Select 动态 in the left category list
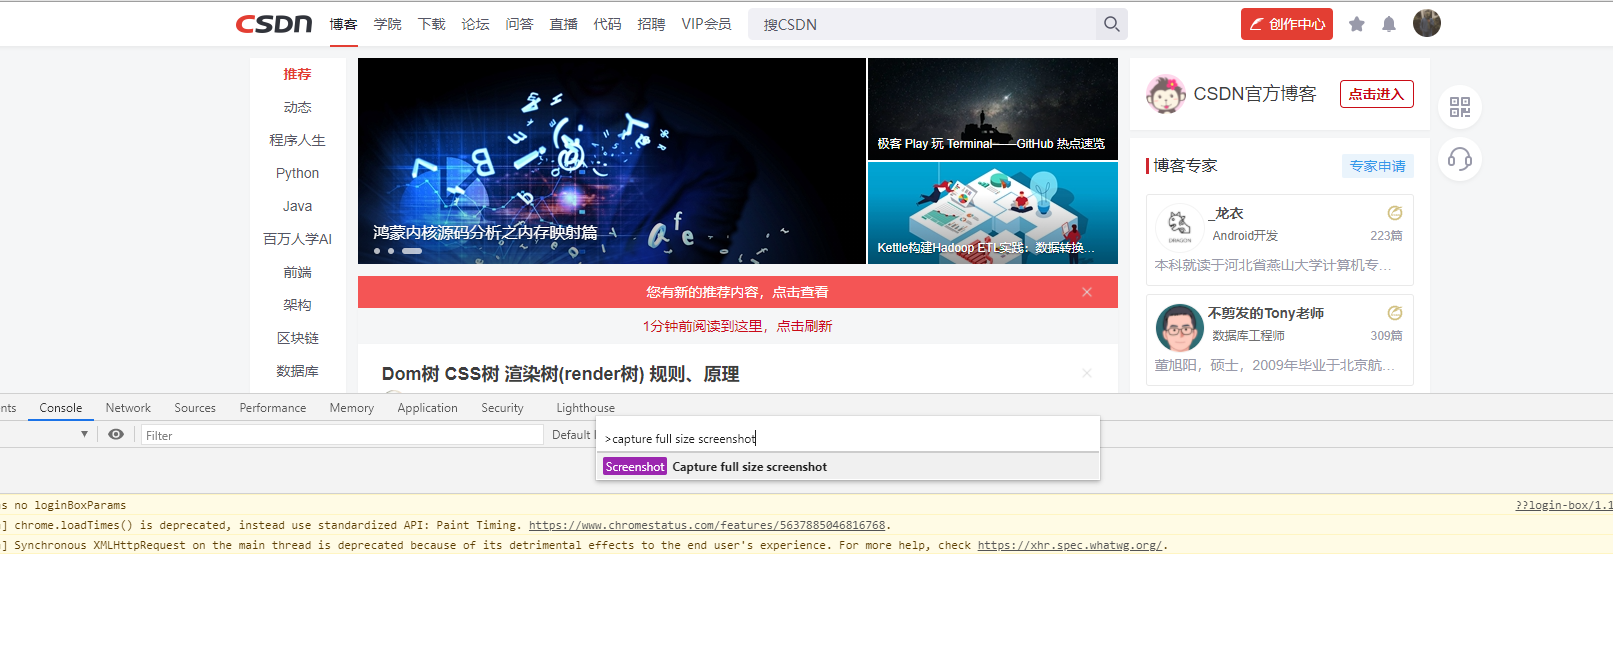 297,107
